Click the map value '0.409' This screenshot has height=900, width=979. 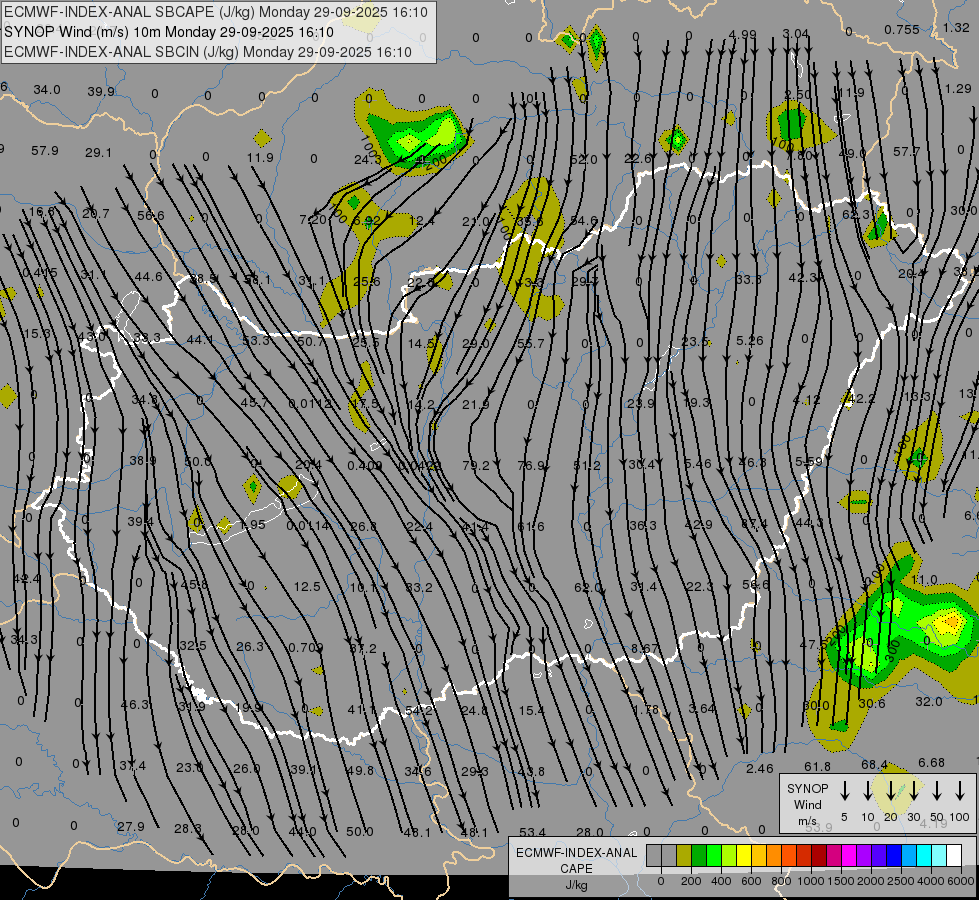click(x=365, y=465)
